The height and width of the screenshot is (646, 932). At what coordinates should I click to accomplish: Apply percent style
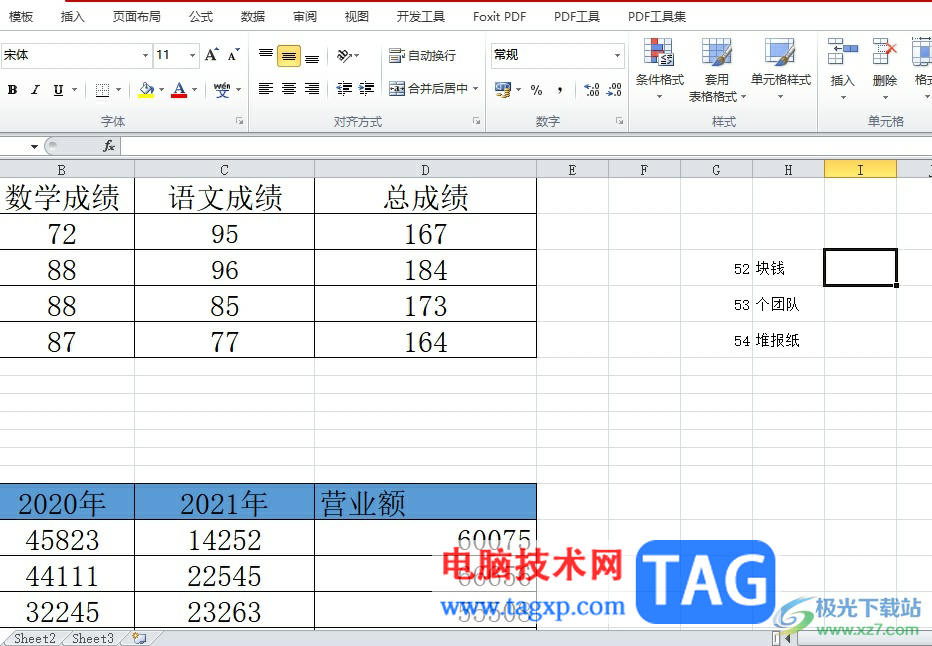coord(537,90)
